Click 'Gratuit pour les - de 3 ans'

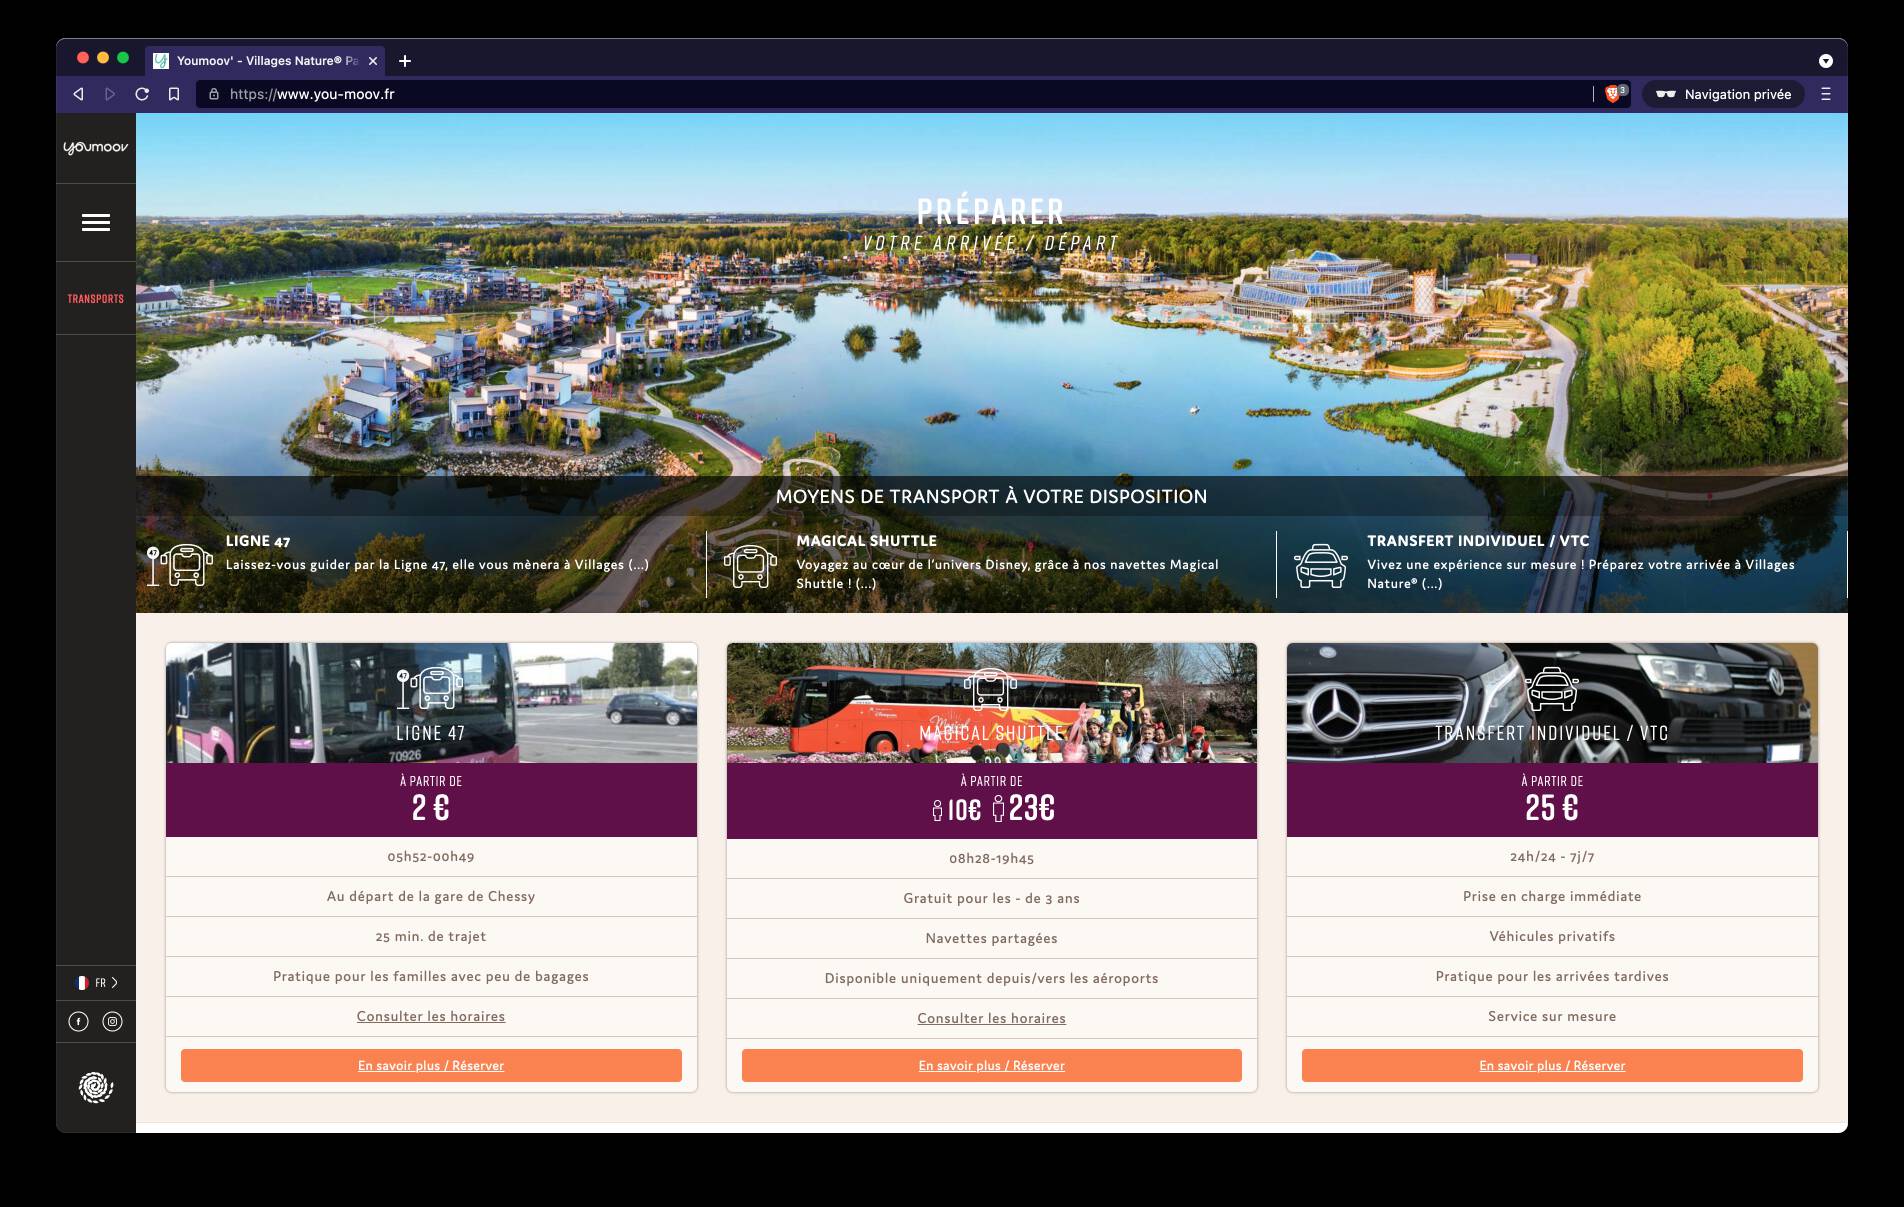coord(992,898)
